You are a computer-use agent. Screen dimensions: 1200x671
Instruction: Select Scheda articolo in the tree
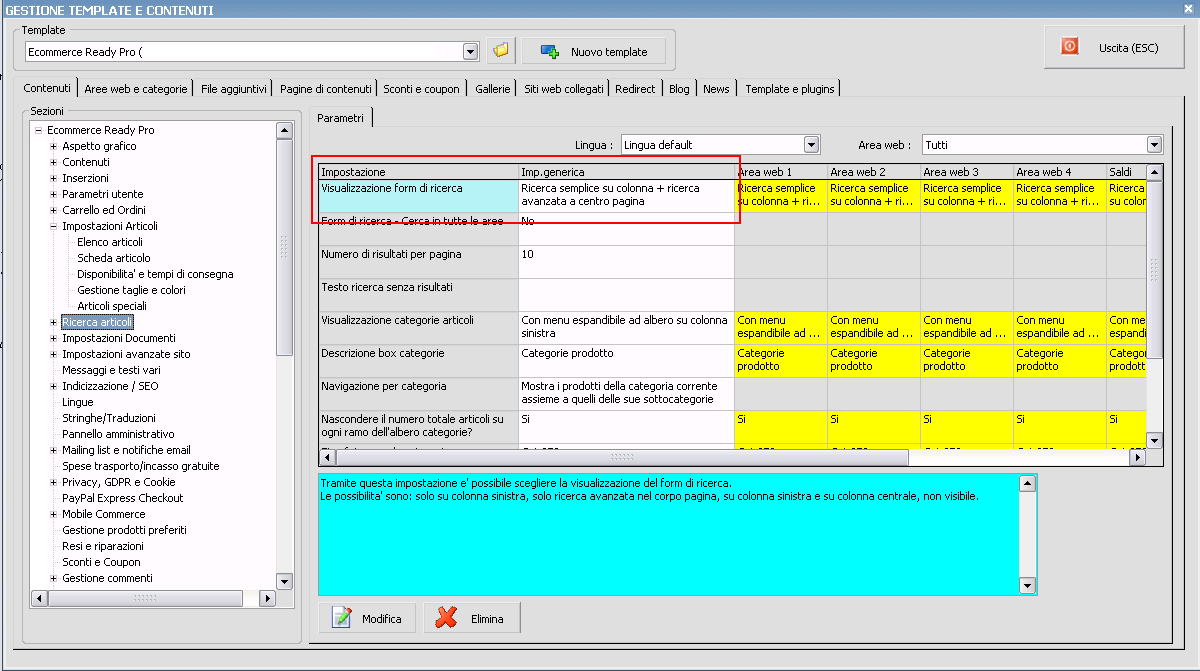(x=113, y=258)
